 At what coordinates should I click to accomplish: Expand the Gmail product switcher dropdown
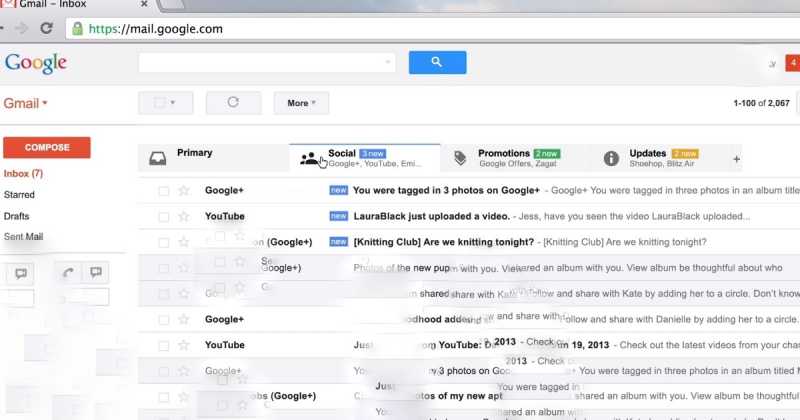26,103
